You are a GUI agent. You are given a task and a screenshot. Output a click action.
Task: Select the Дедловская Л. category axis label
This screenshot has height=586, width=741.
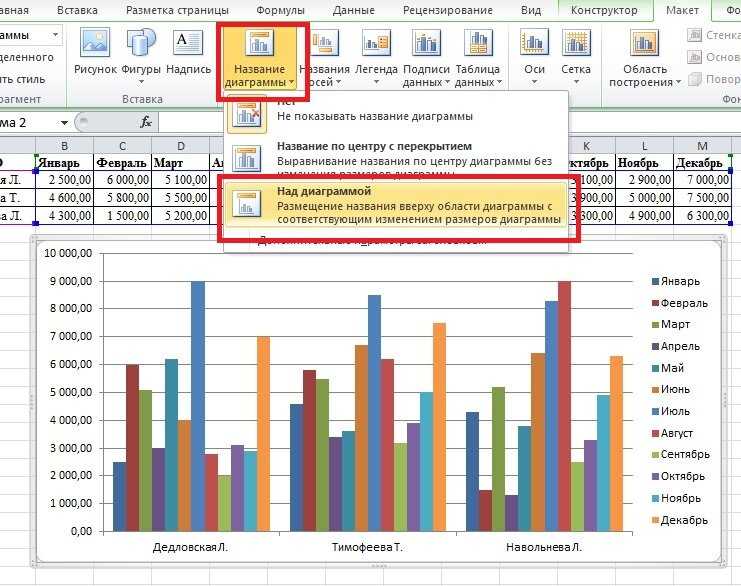click(x=190, y=547)
